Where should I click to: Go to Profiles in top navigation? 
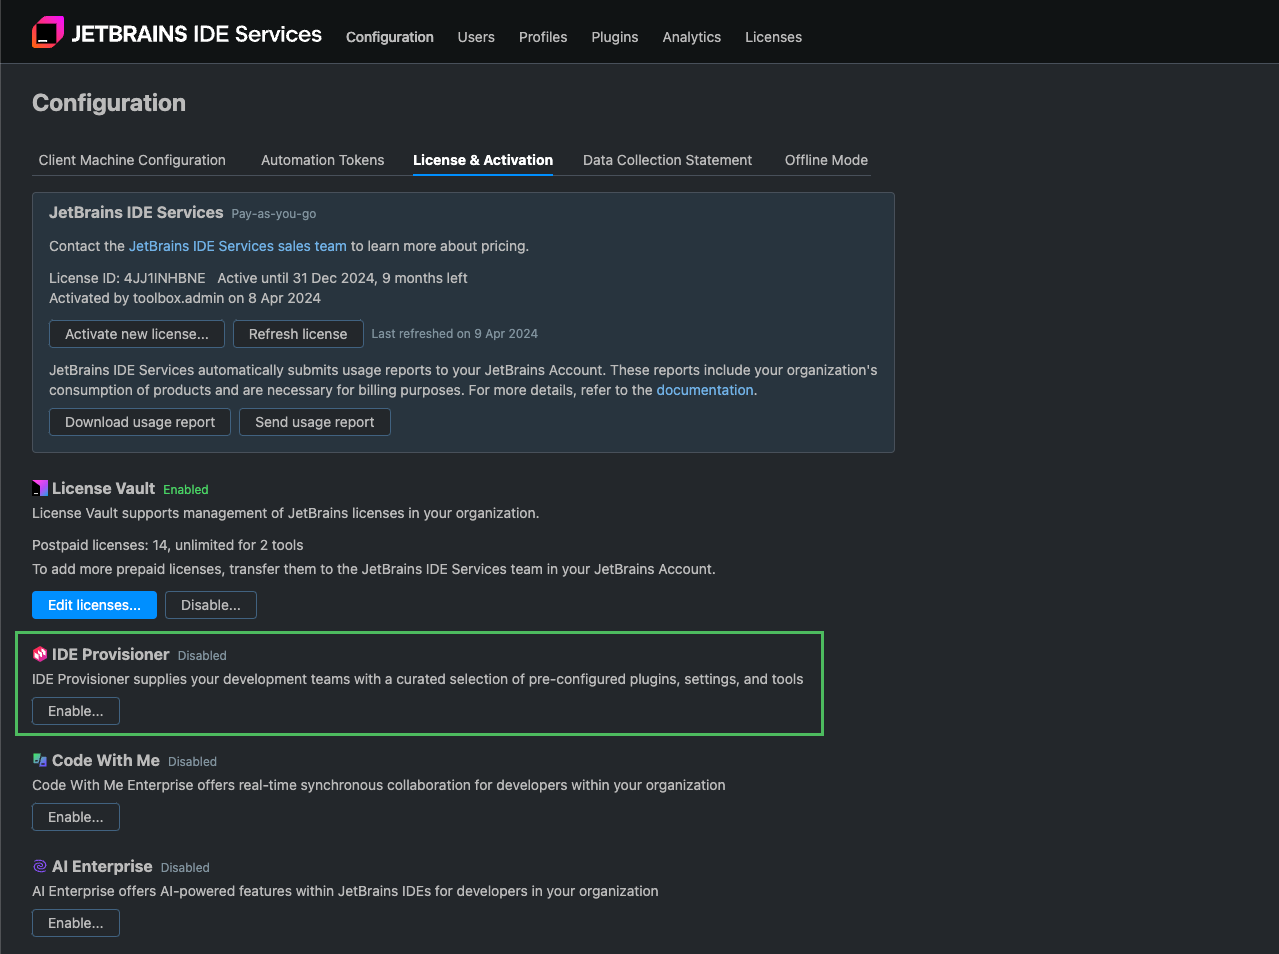point(543,37)
